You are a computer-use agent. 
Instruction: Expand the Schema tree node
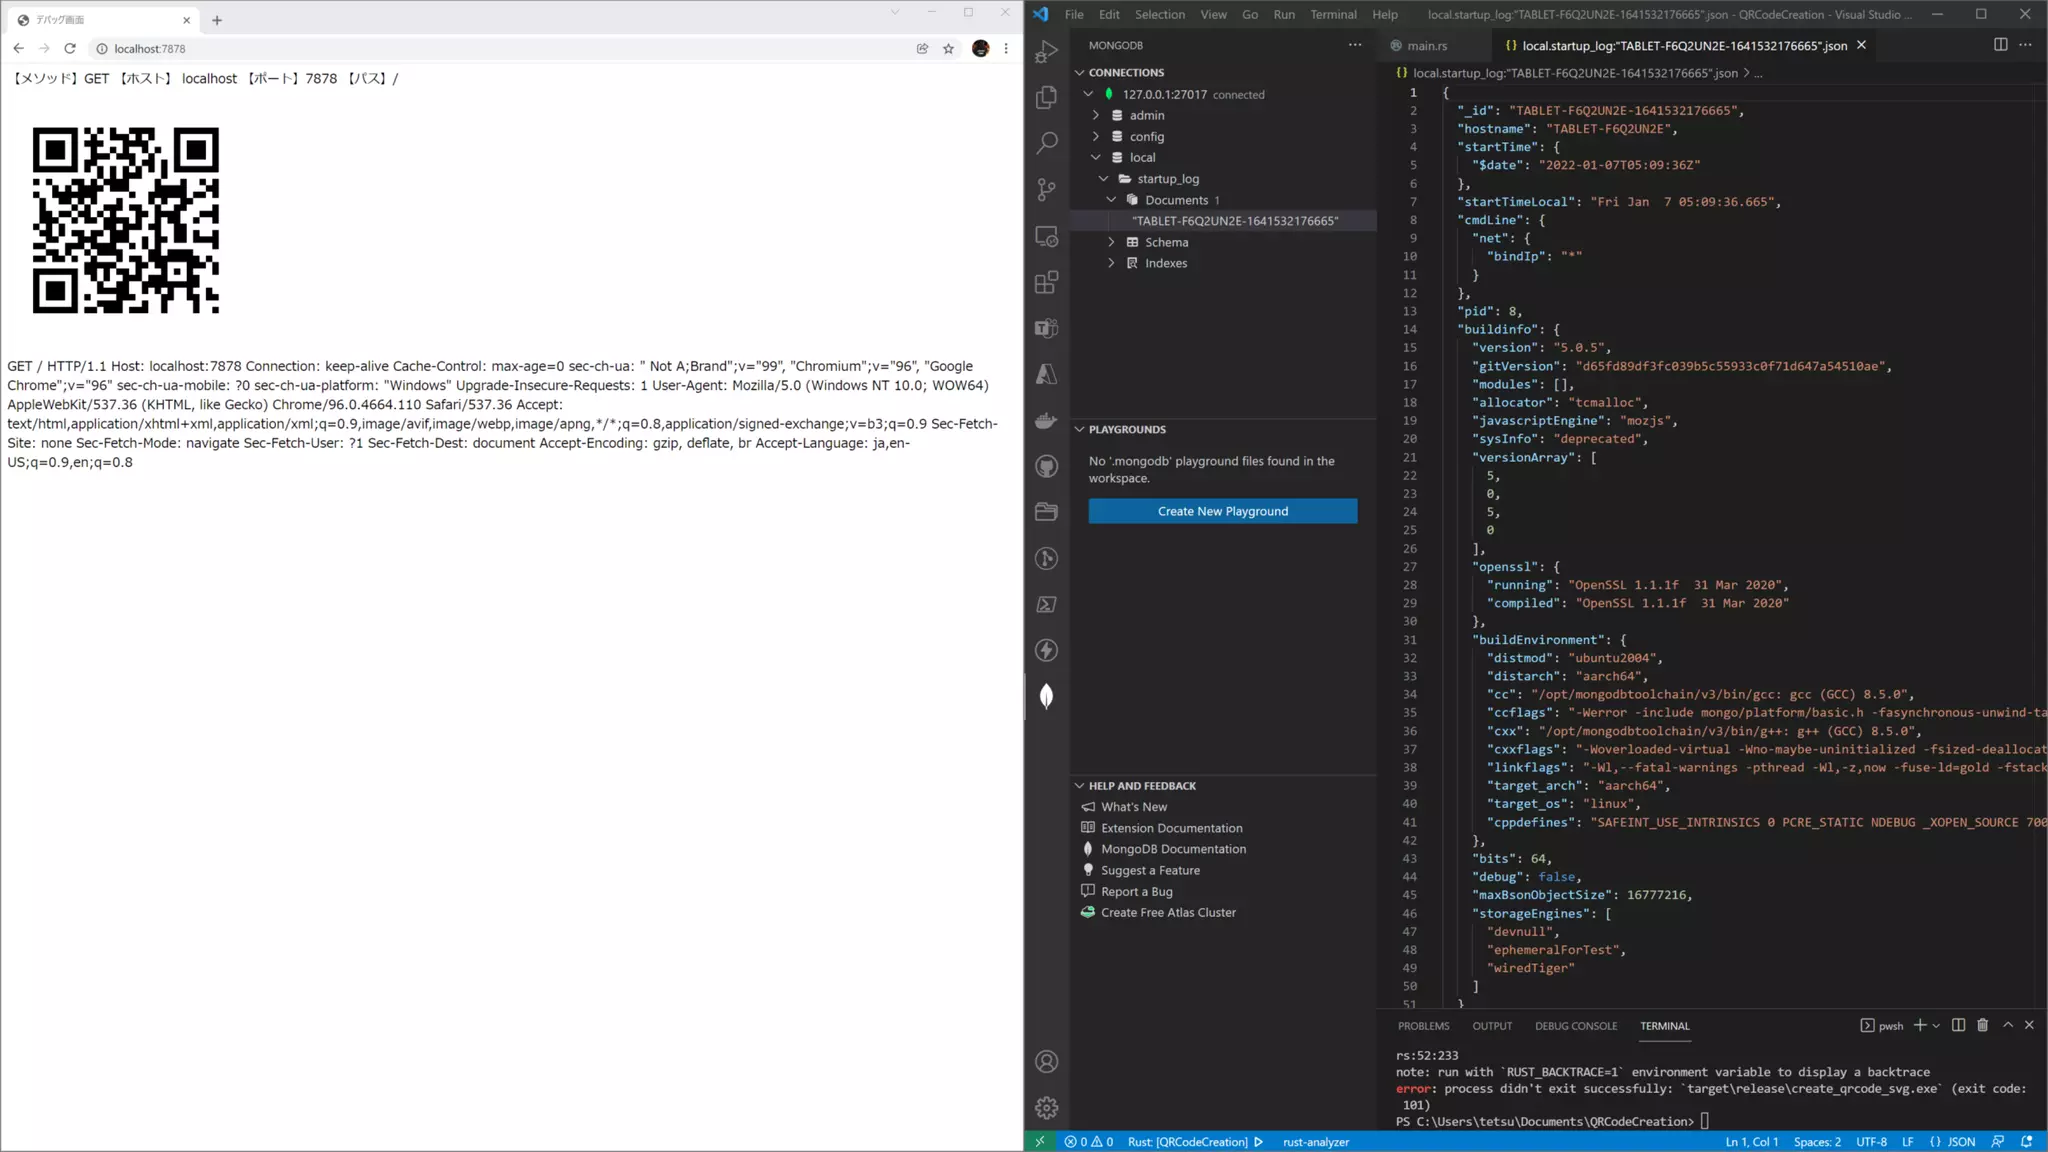(1111, 242)
